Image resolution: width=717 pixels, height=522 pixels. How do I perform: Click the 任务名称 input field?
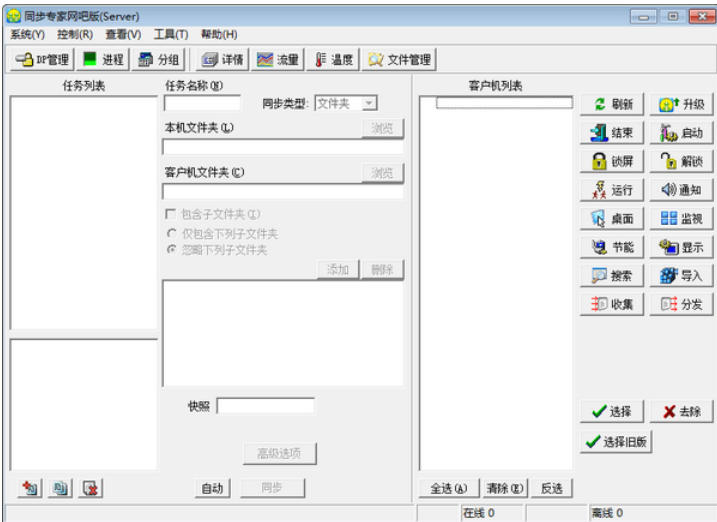202,103
